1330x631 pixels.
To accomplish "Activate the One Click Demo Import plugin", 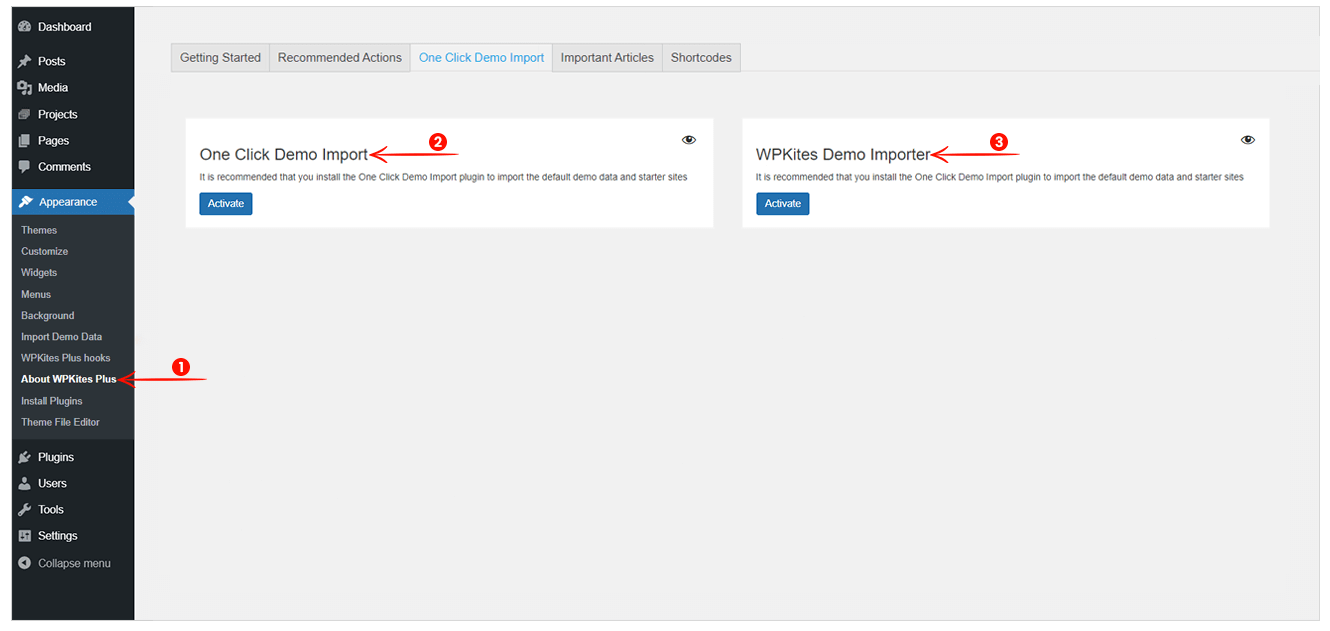I will point(226,204).
